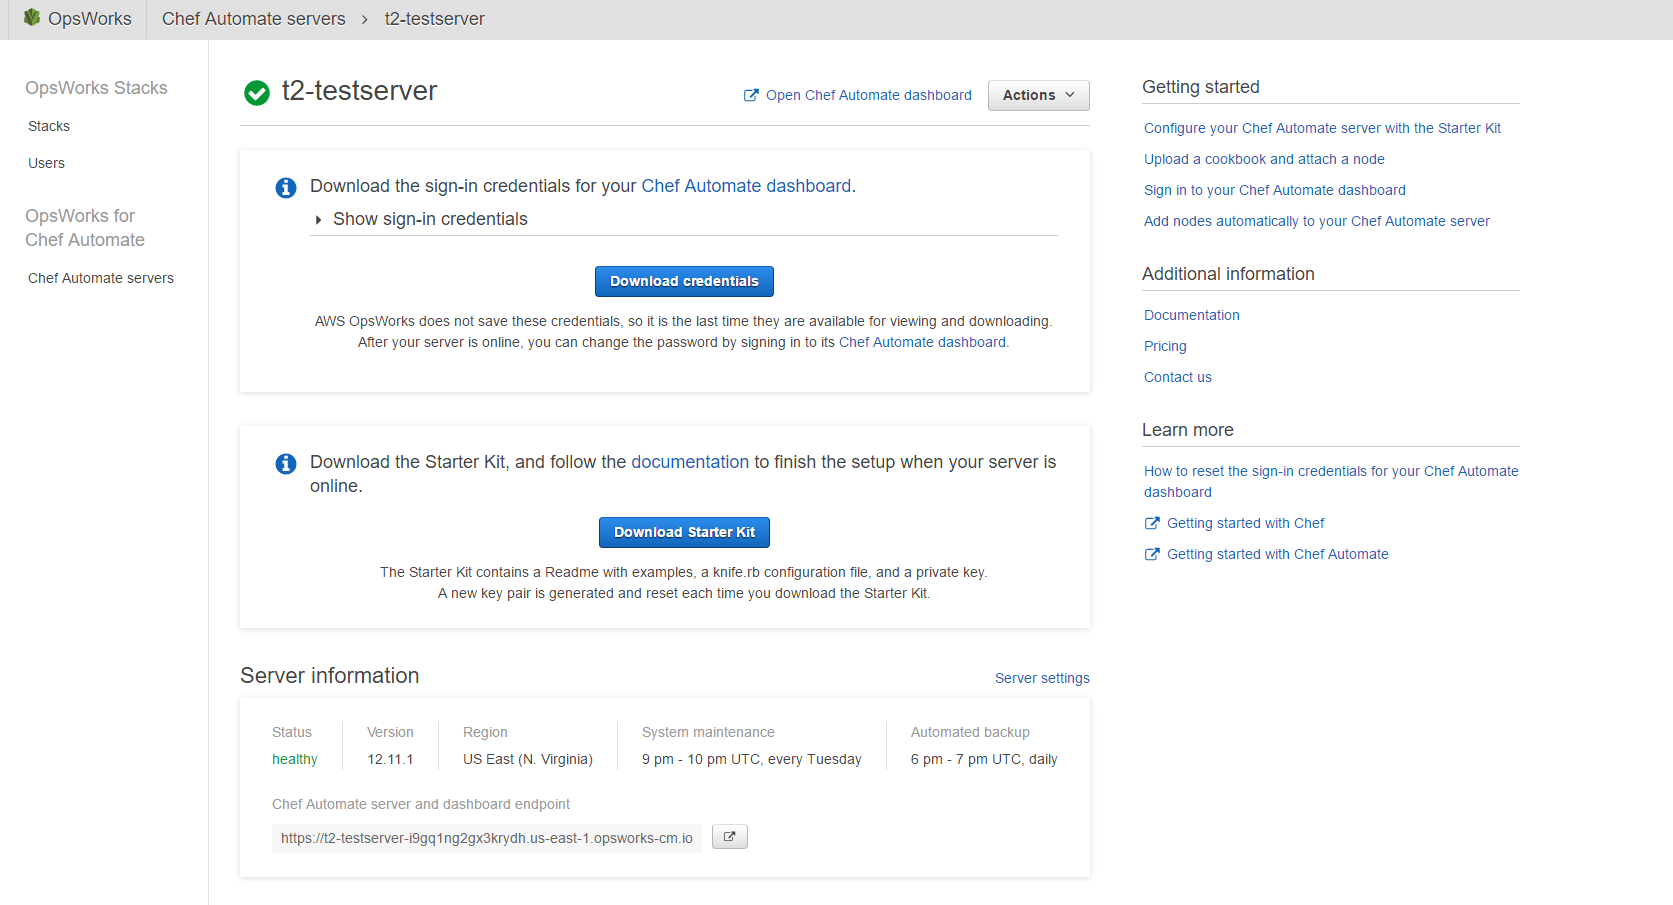Click external link icon next to Getting started with Chef Automate
This screenshot has width=1673, height=905.
pyautogui.click(x=1152, y=554)
